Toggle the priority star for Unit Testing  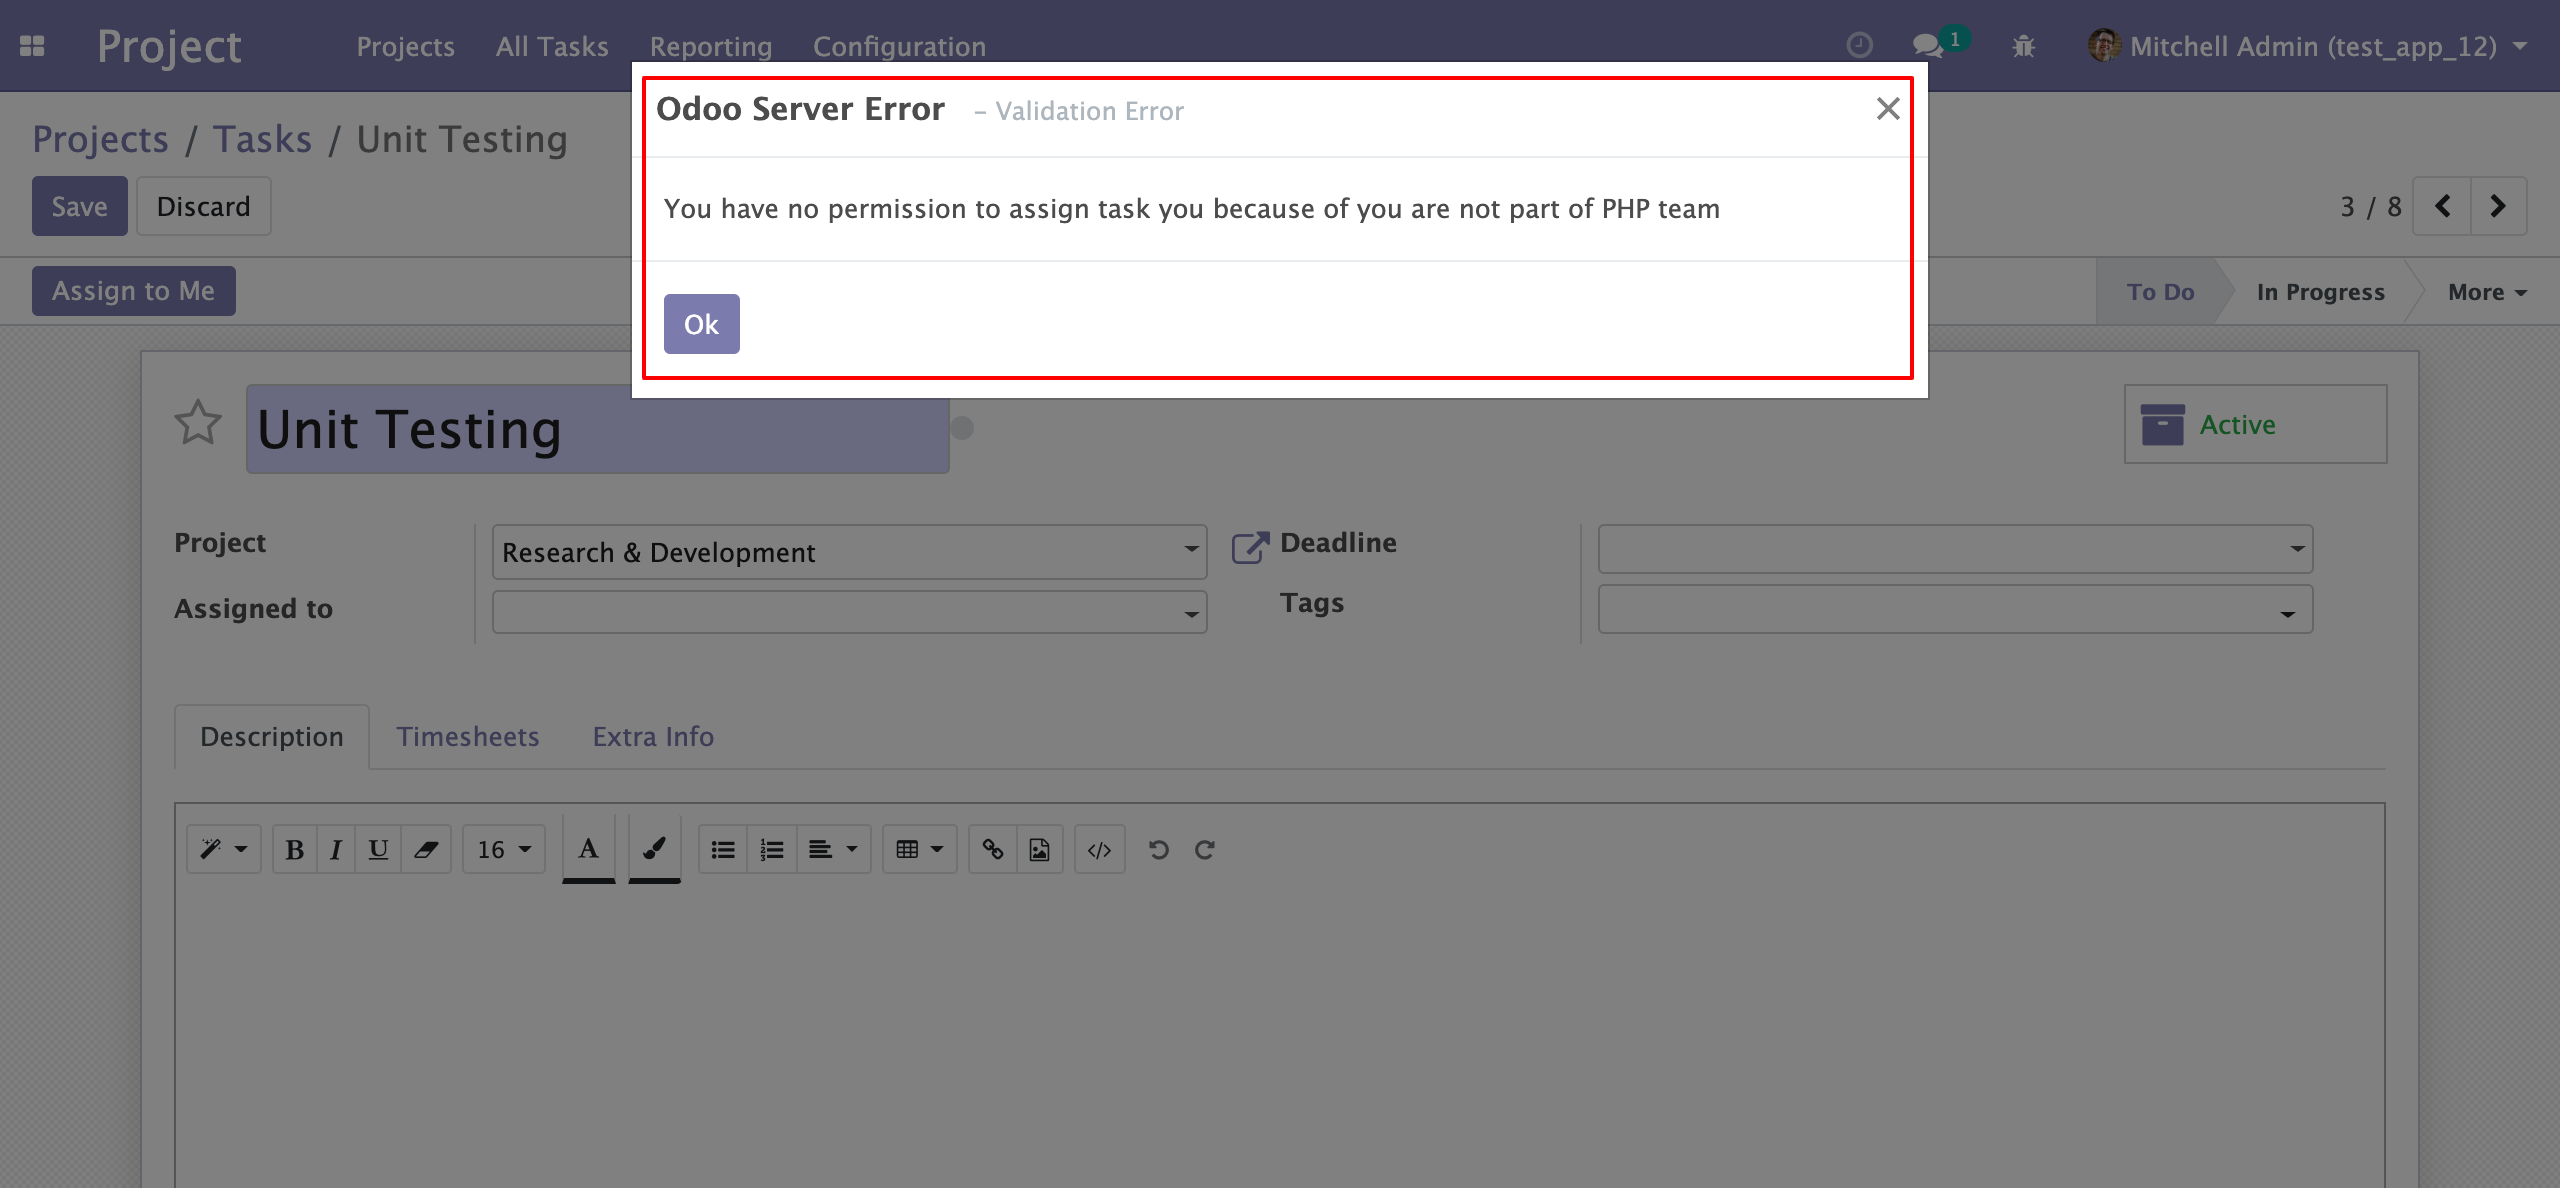(x=198, y=422)
